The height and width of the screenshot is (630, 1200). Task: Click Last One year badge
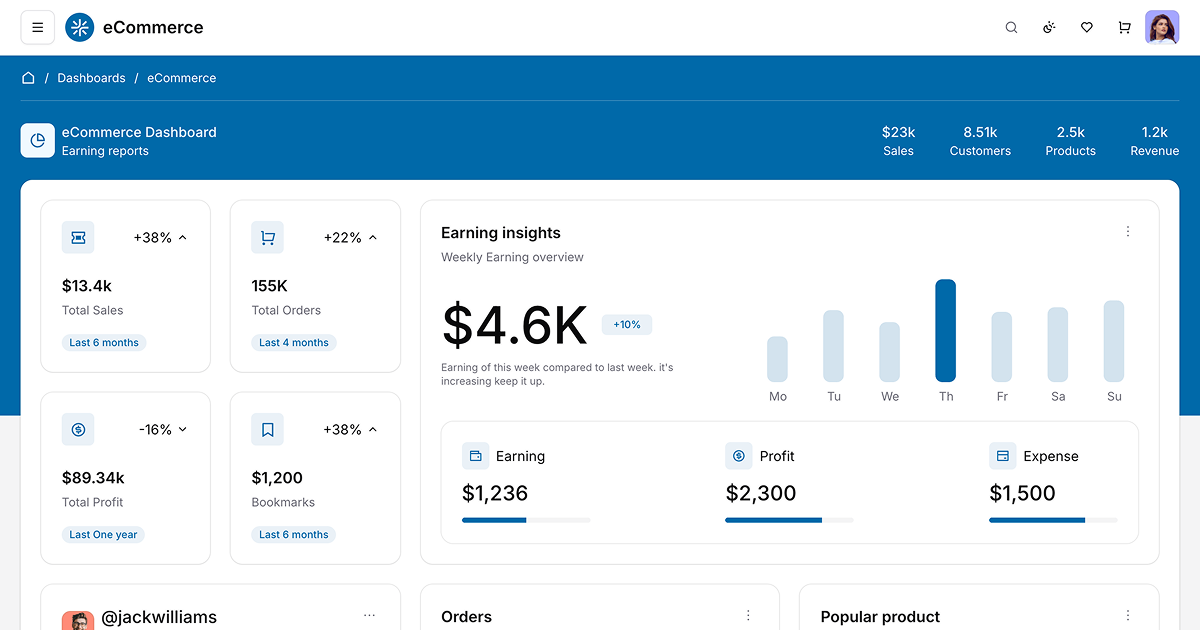(103, 535)
